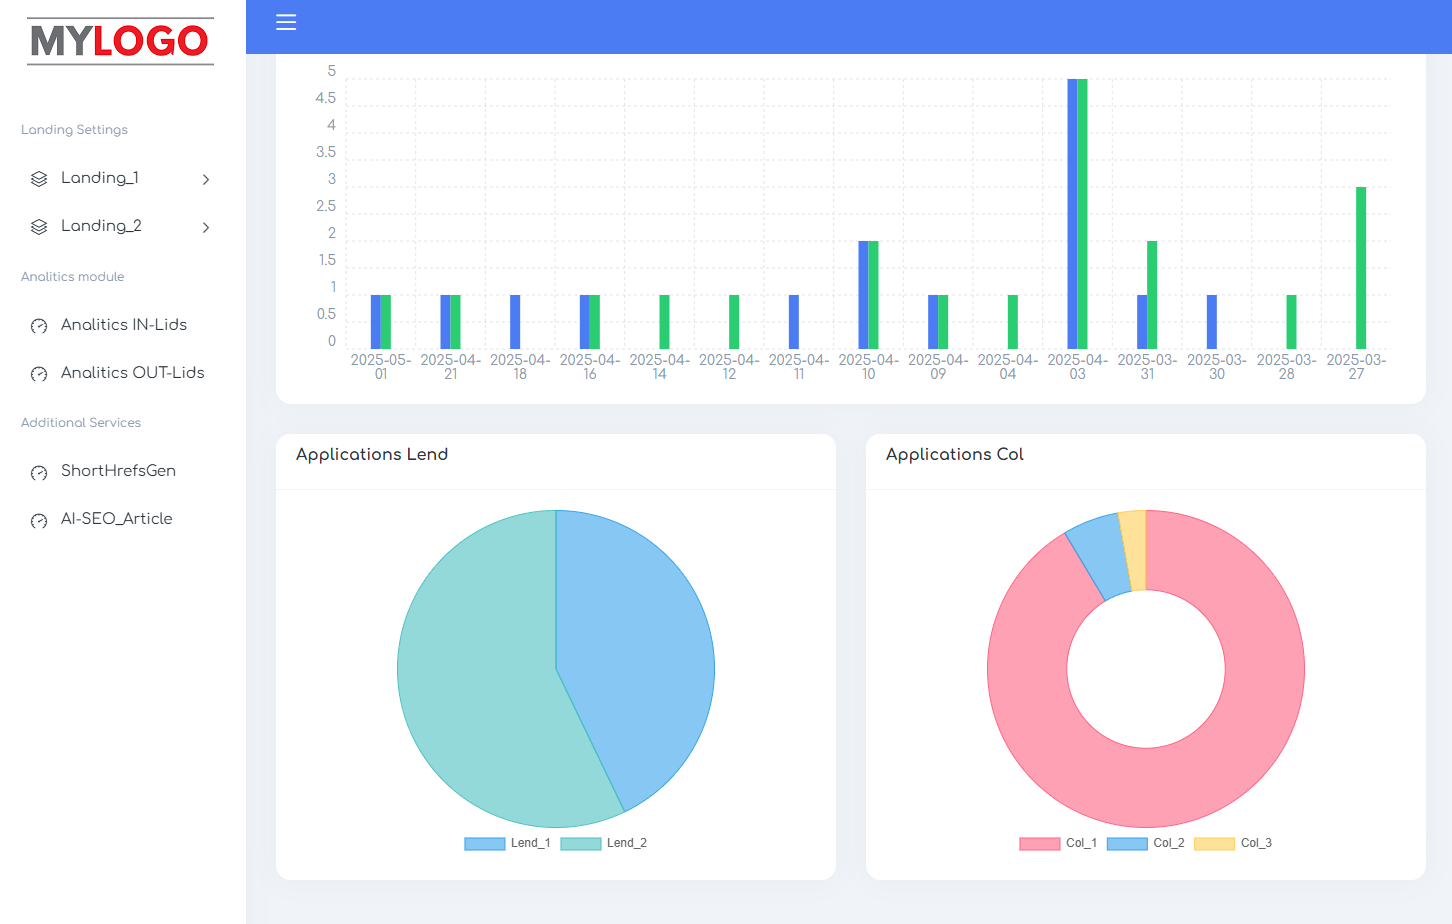This screenshot has width=1452, height=924.
Task: Click the hamburger menu icon in header
Action: pyautogui.click(x=286, y=22)
